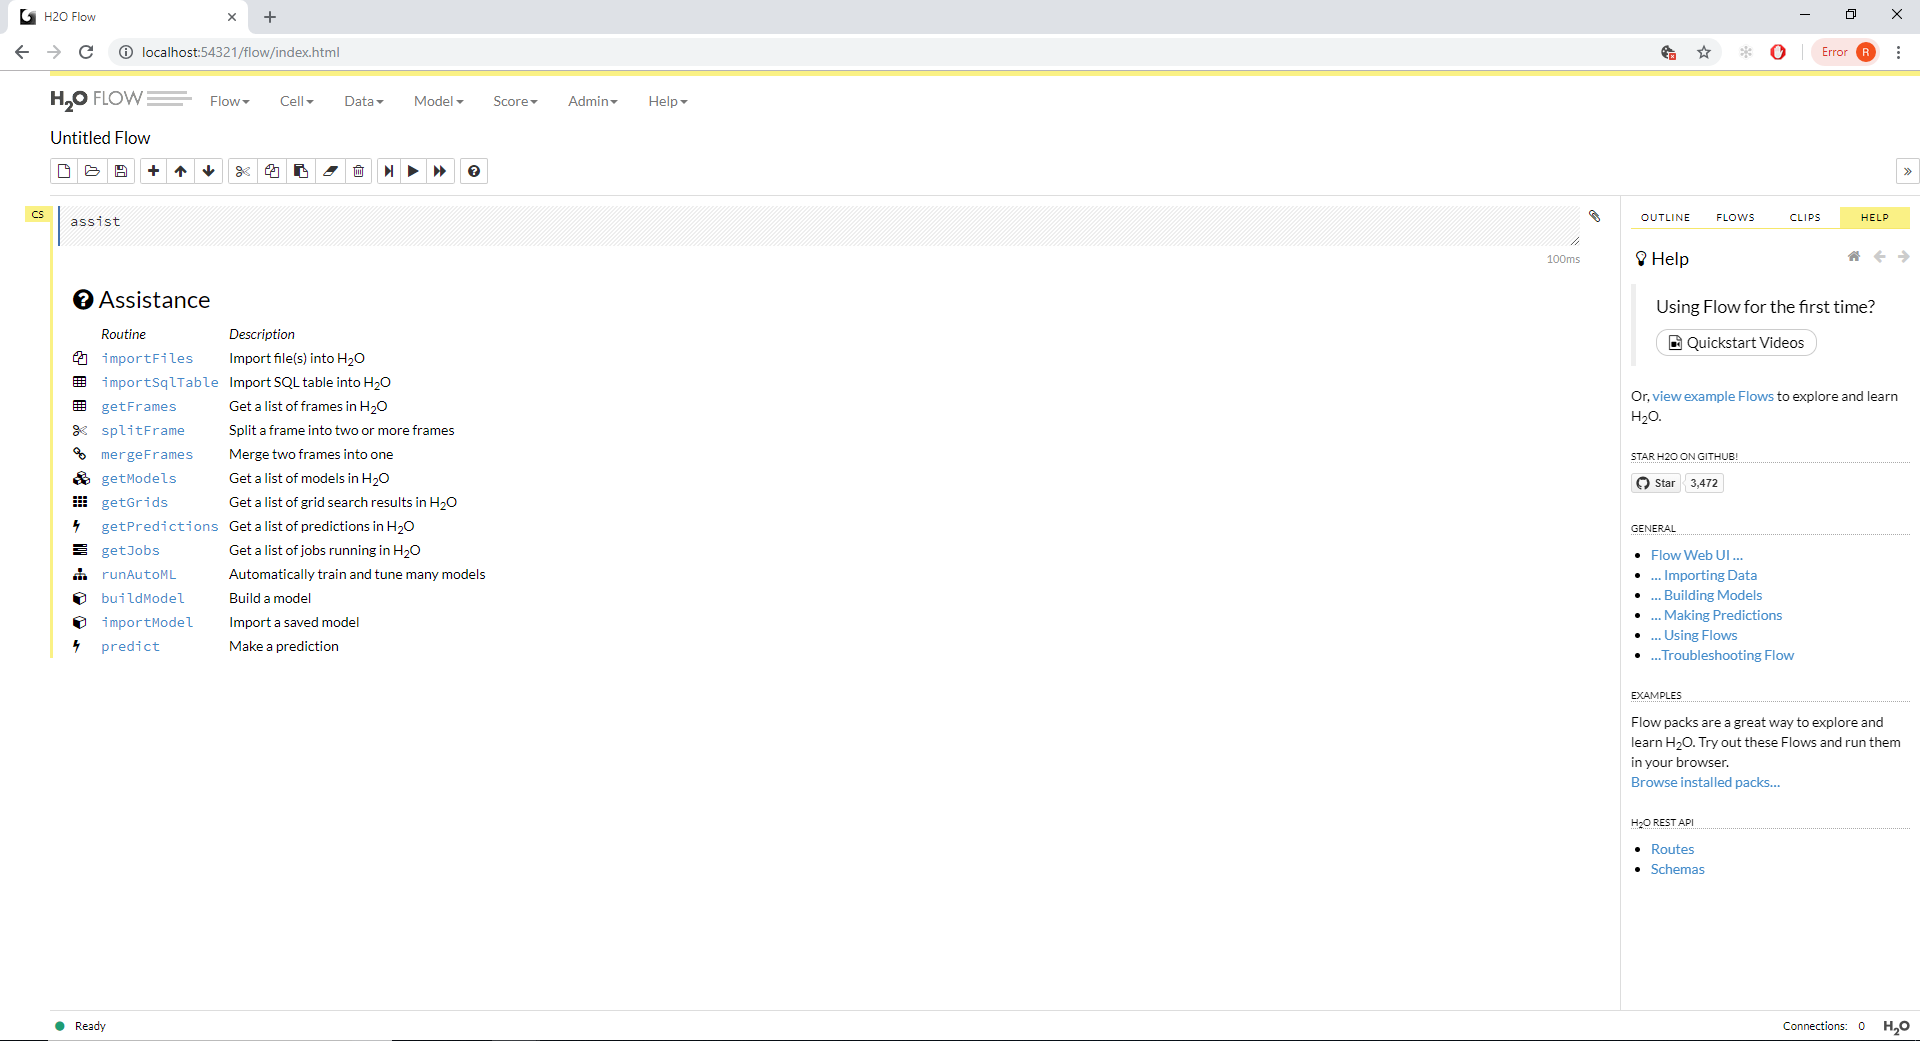The height and width of the screenshot is (1041, 1920).
Task: Expand the Data menu
Action: pyautogui.click(x=363, y=101)
